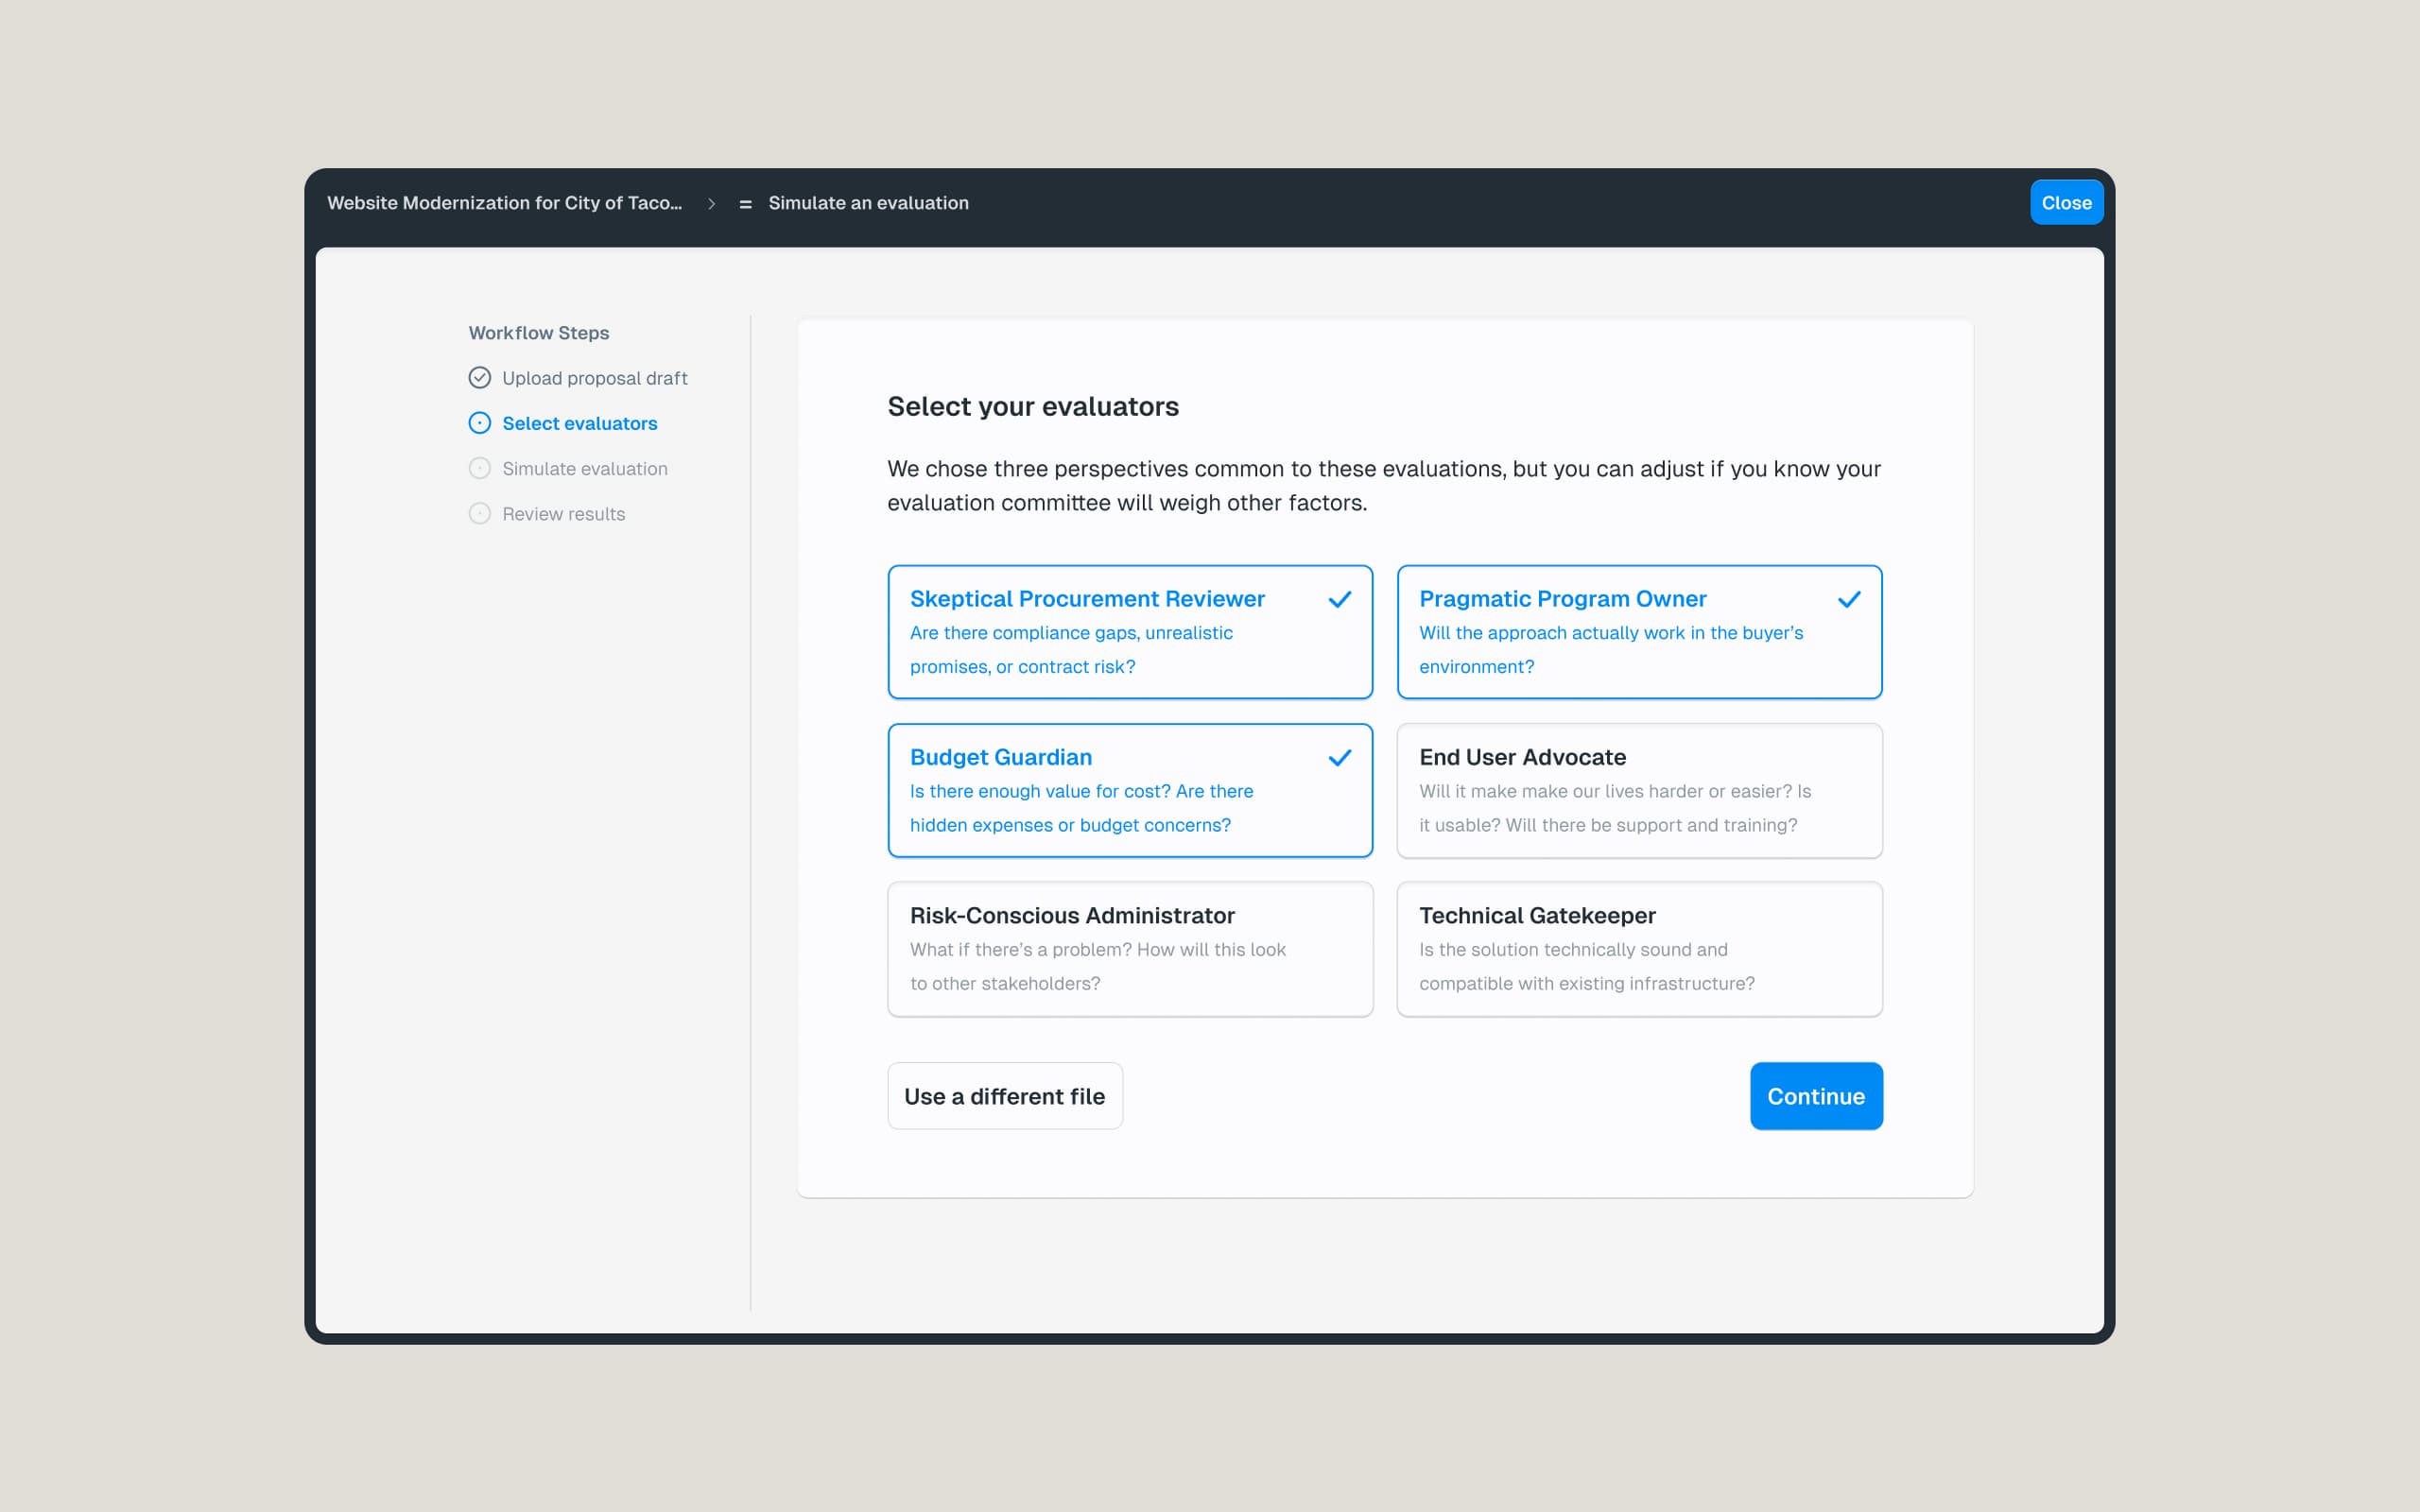The width and height of the screenshot is (2420, 1512).
Task: Click the equals menu icon before Simulate an evaluation
Action: coord(745,204)
